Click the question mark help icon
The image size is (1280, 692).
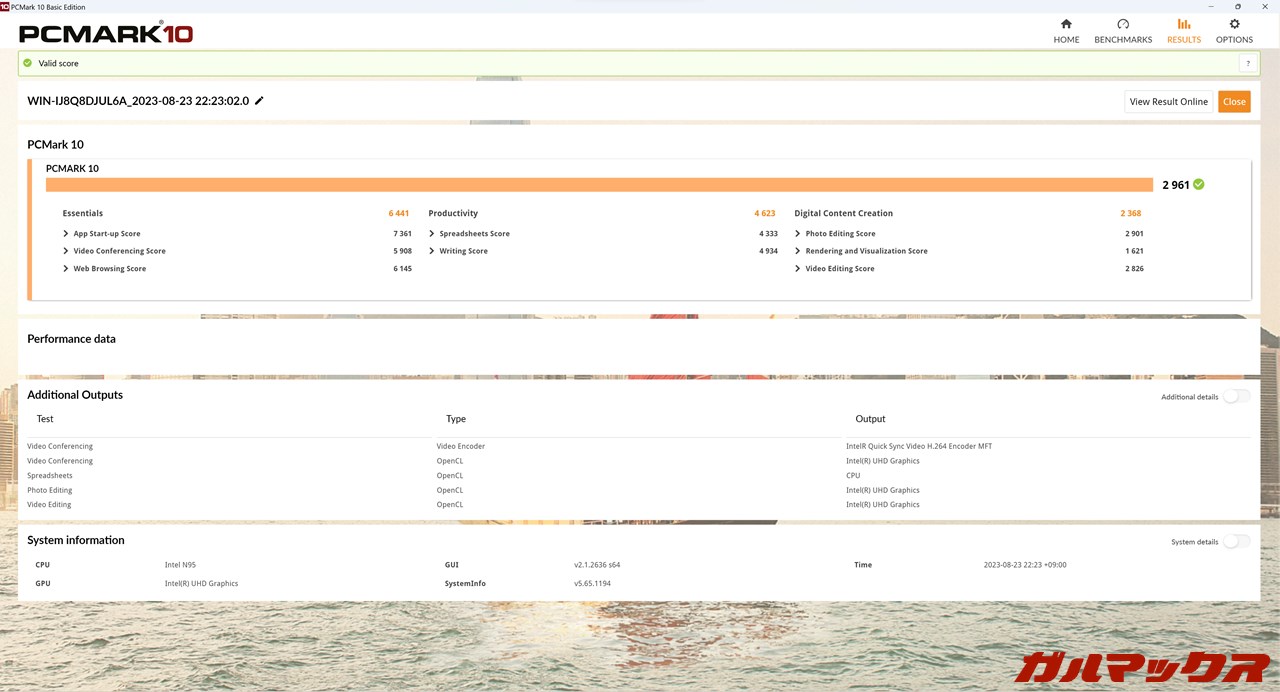pos(1247,64)
